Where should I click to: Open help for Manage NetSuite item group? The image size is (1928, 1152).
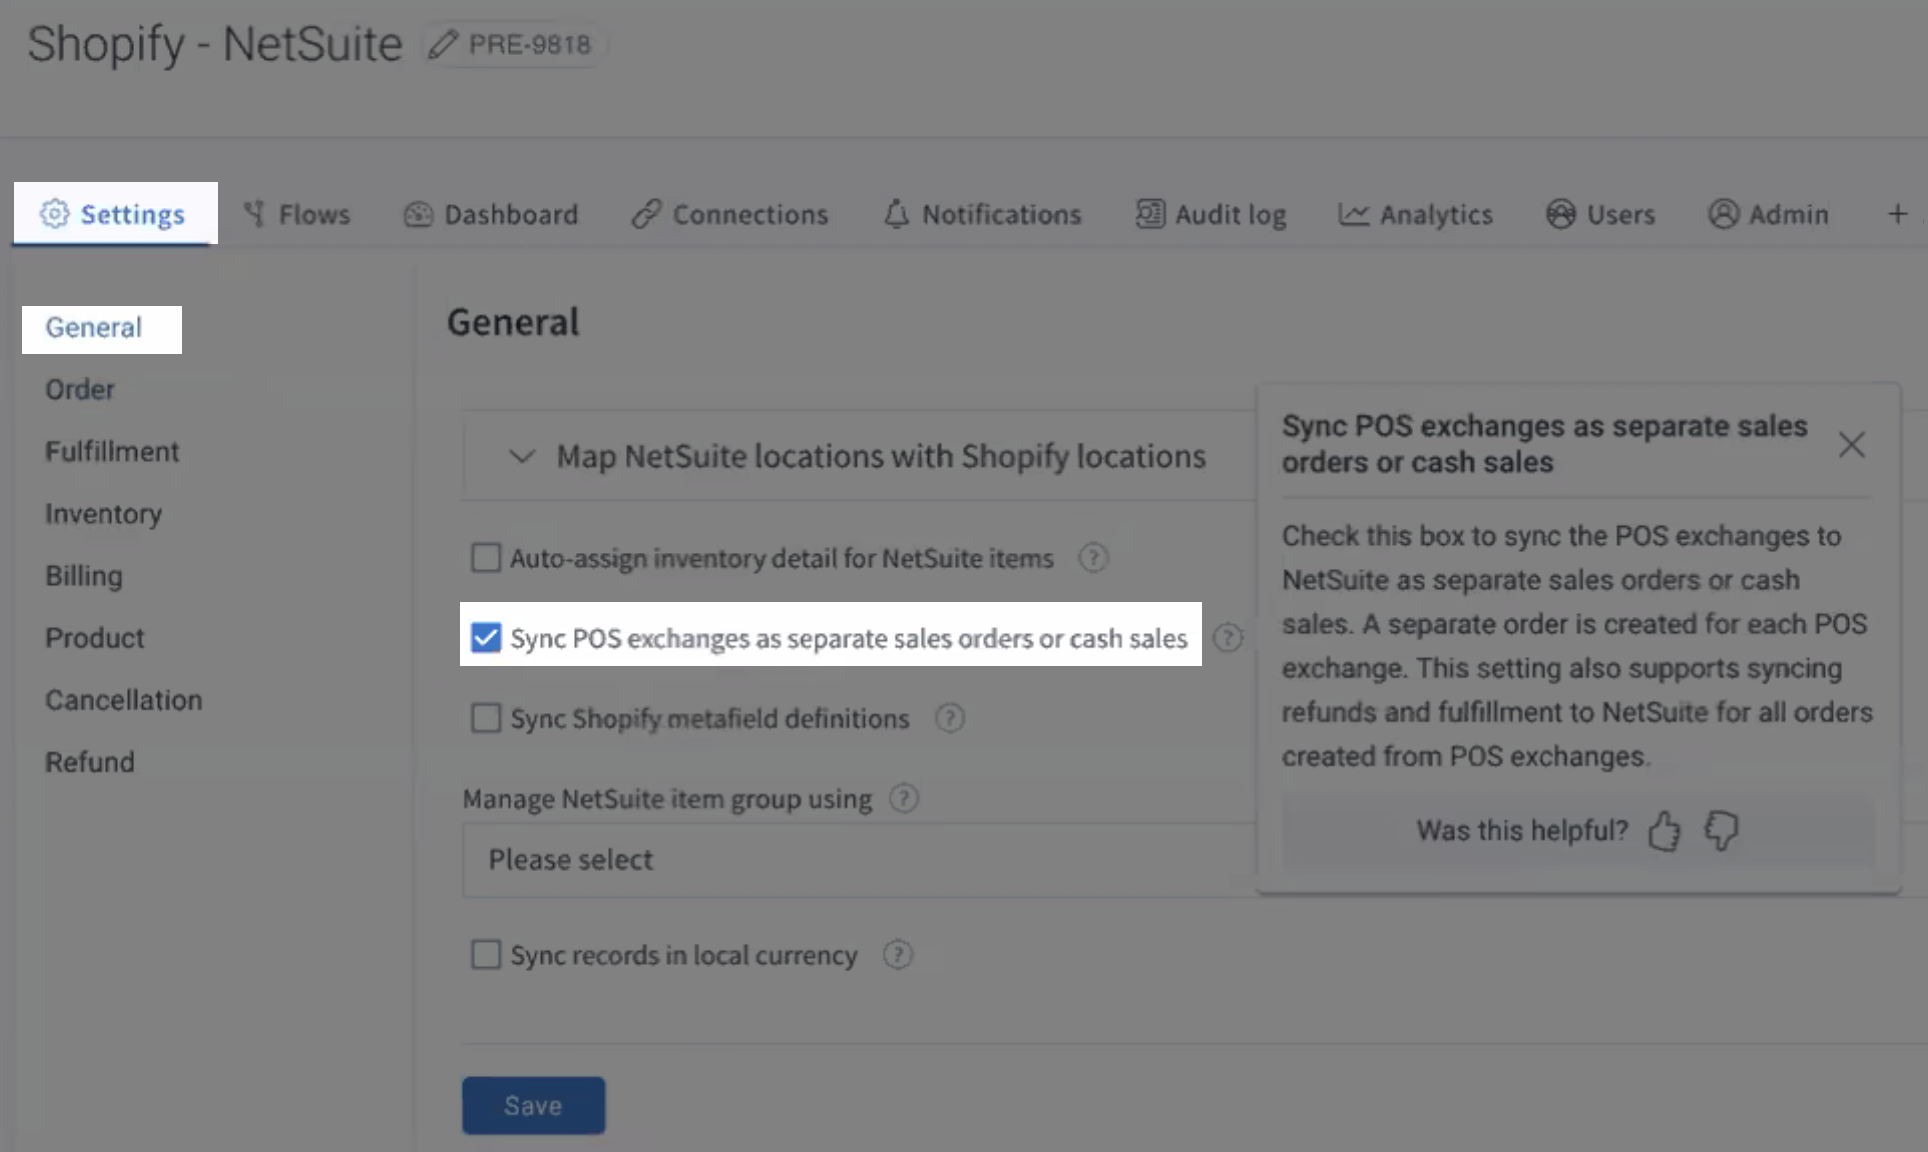tap(903, 799)
